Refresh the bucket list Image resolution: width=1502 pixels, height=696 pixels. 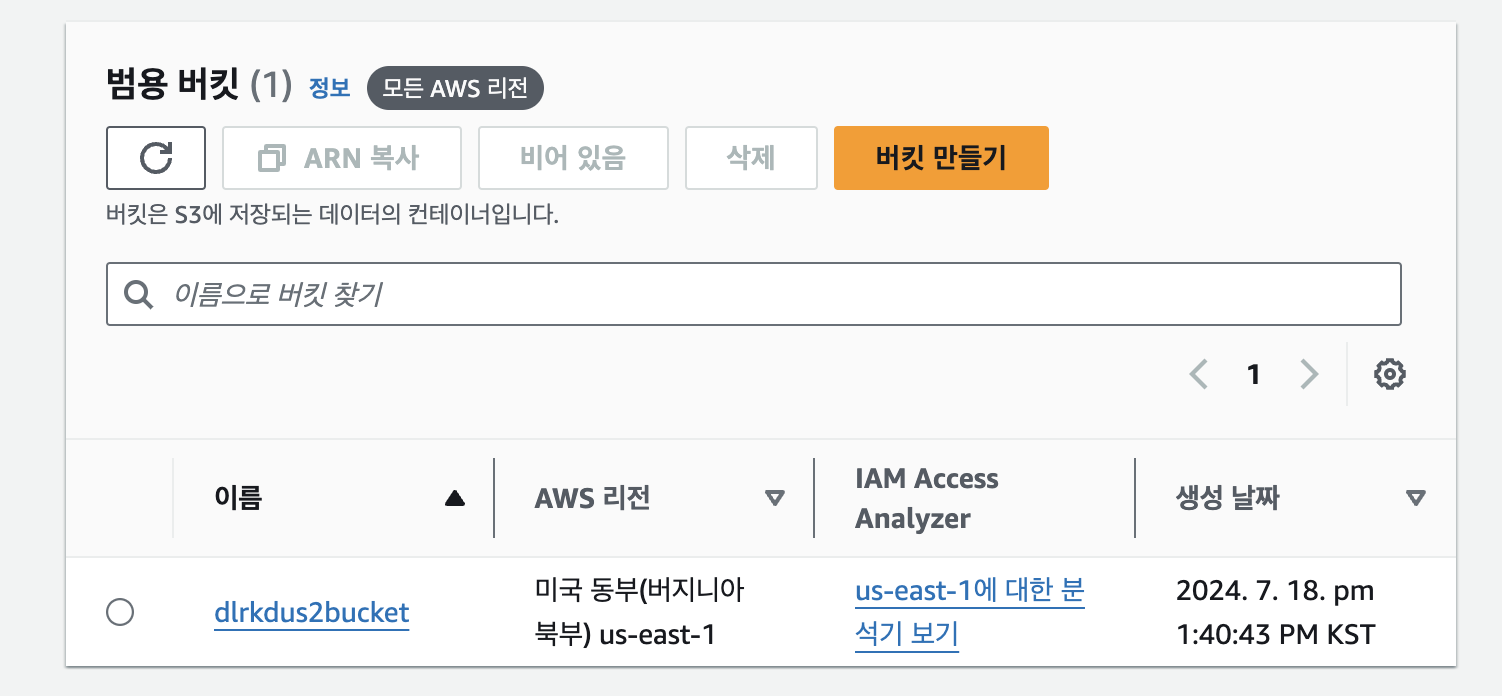155,157
